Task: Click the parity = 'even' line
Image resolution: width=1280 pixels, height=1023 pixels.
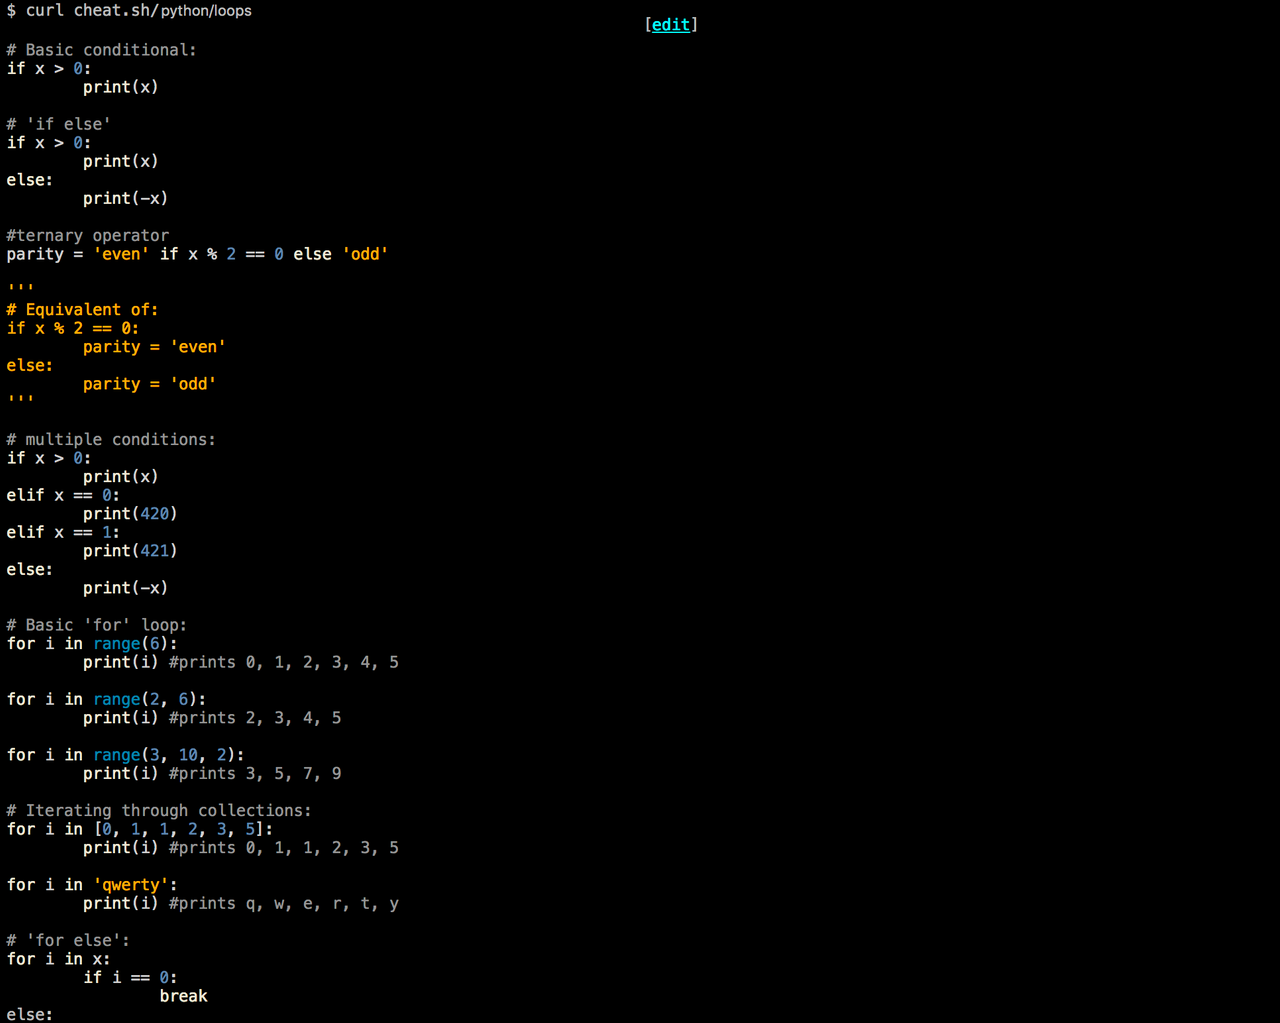Action: [154, 347]
